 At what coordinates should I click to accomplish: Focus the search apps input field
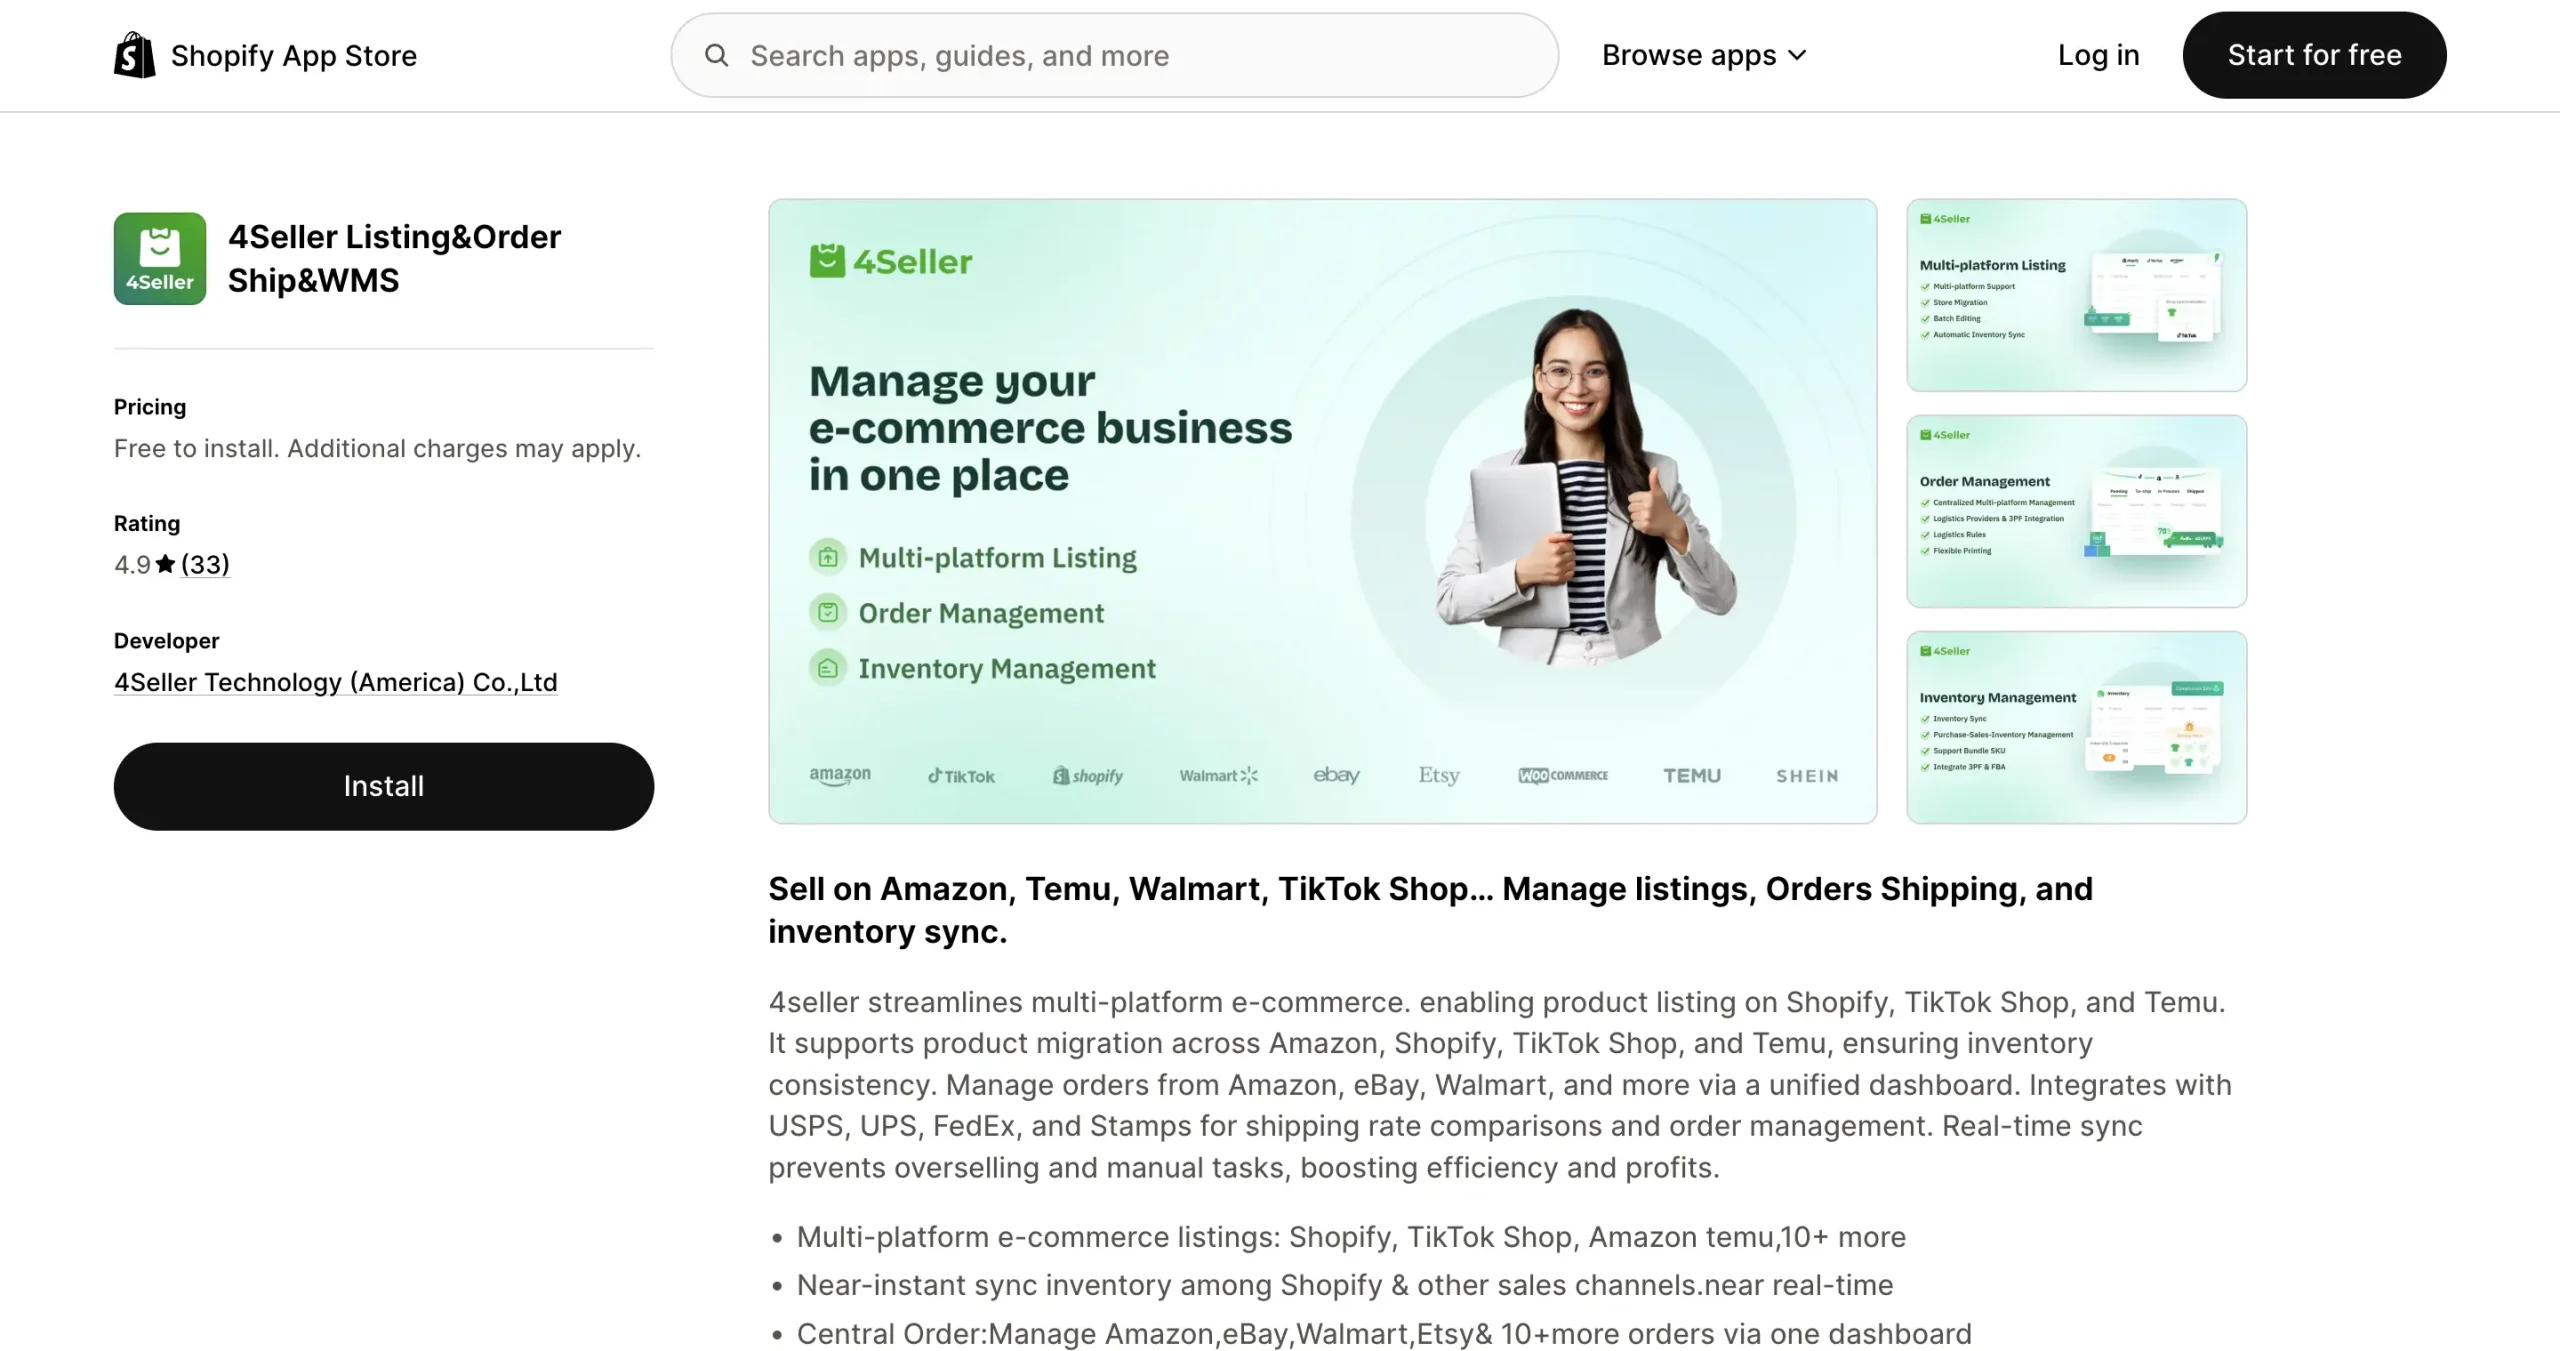[x=1115, y=55]
